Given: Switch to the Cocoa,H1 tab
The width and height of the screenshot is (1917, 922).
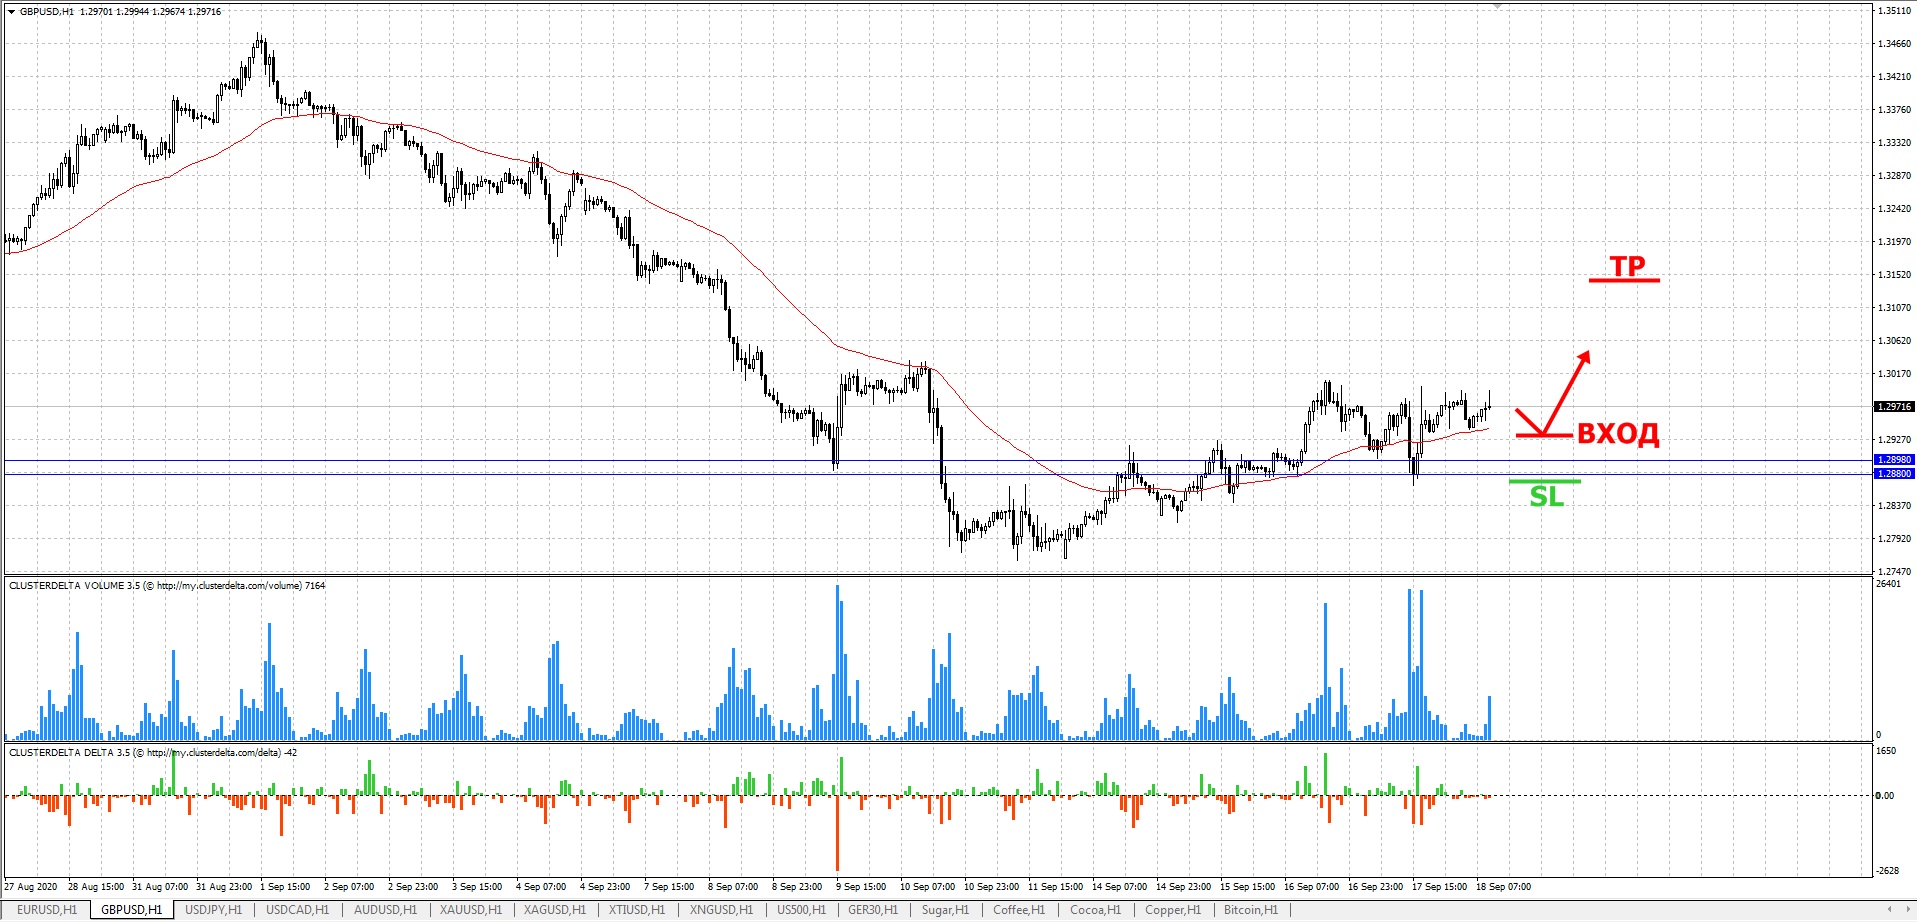Looking at the screenshot, I should pyautogui.click(x=1095, y=910).
